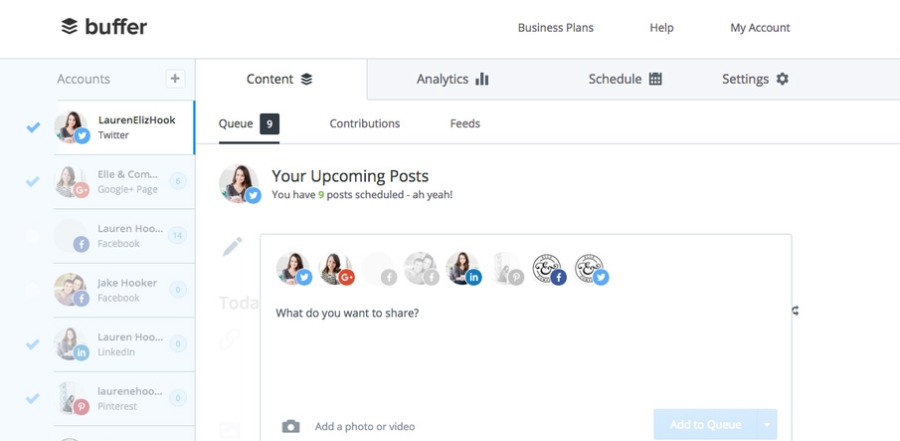900x441 pixels.
Task: Toggle the Google+ Page account checkmark
Action: pos(33,181)
